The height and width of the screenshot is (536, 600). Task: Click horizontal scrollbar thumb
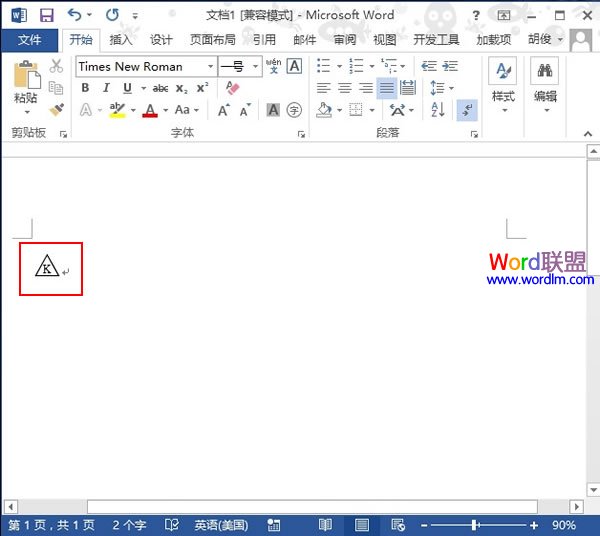tap(312, 507)
